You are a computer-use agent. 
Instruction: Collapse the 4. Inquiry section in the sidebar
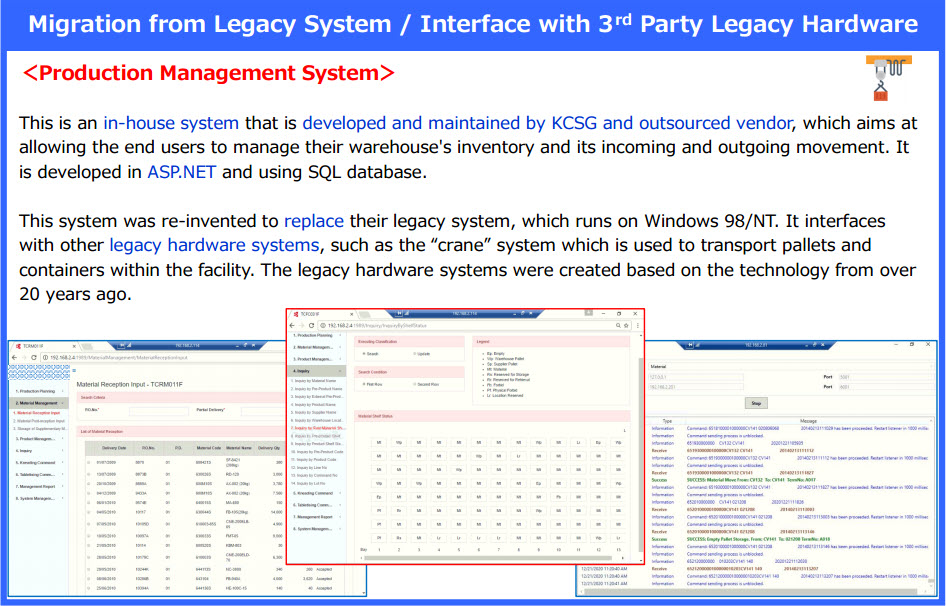pyautogui.click(x=313, y=371)
